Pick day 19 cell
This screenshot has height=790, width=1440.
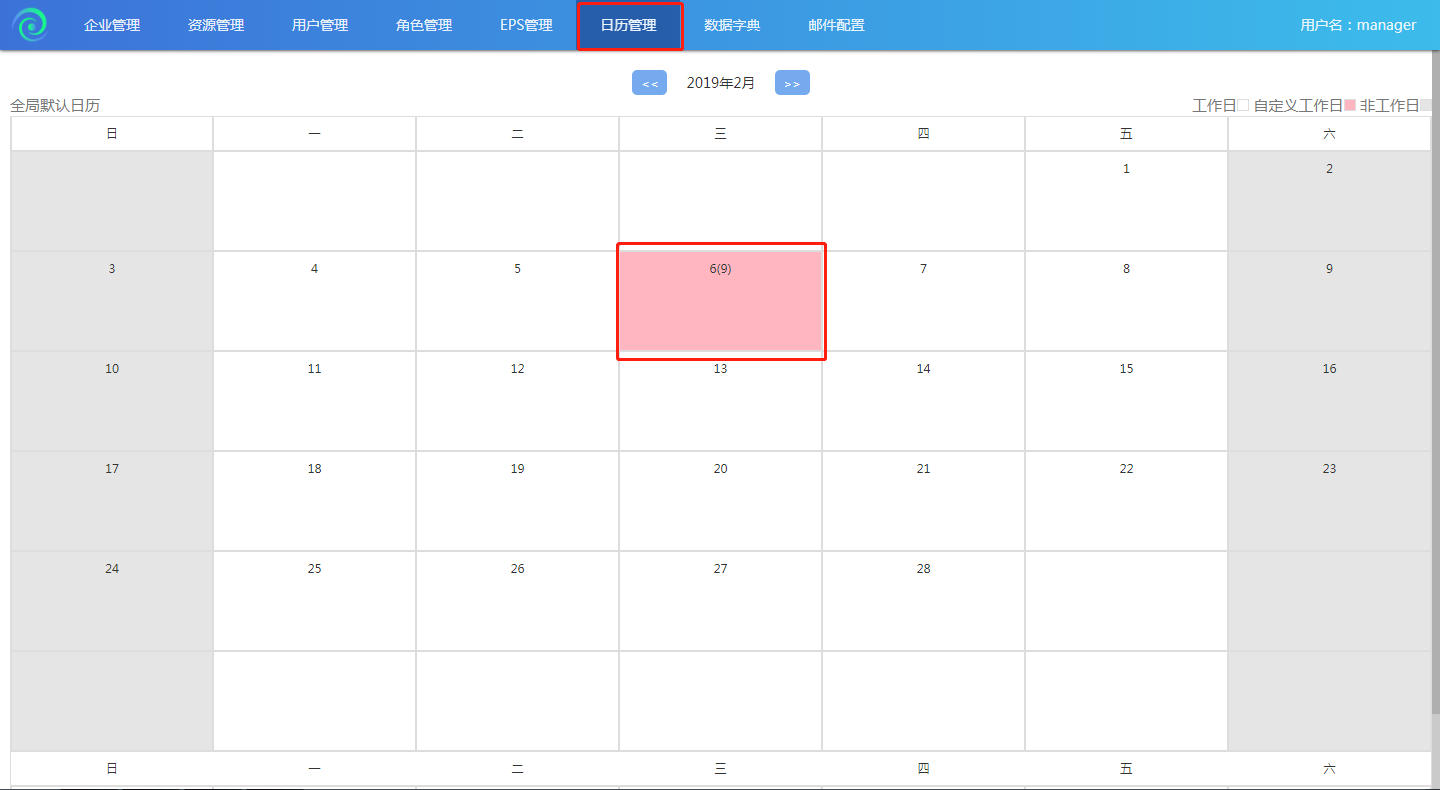[517, 501]
